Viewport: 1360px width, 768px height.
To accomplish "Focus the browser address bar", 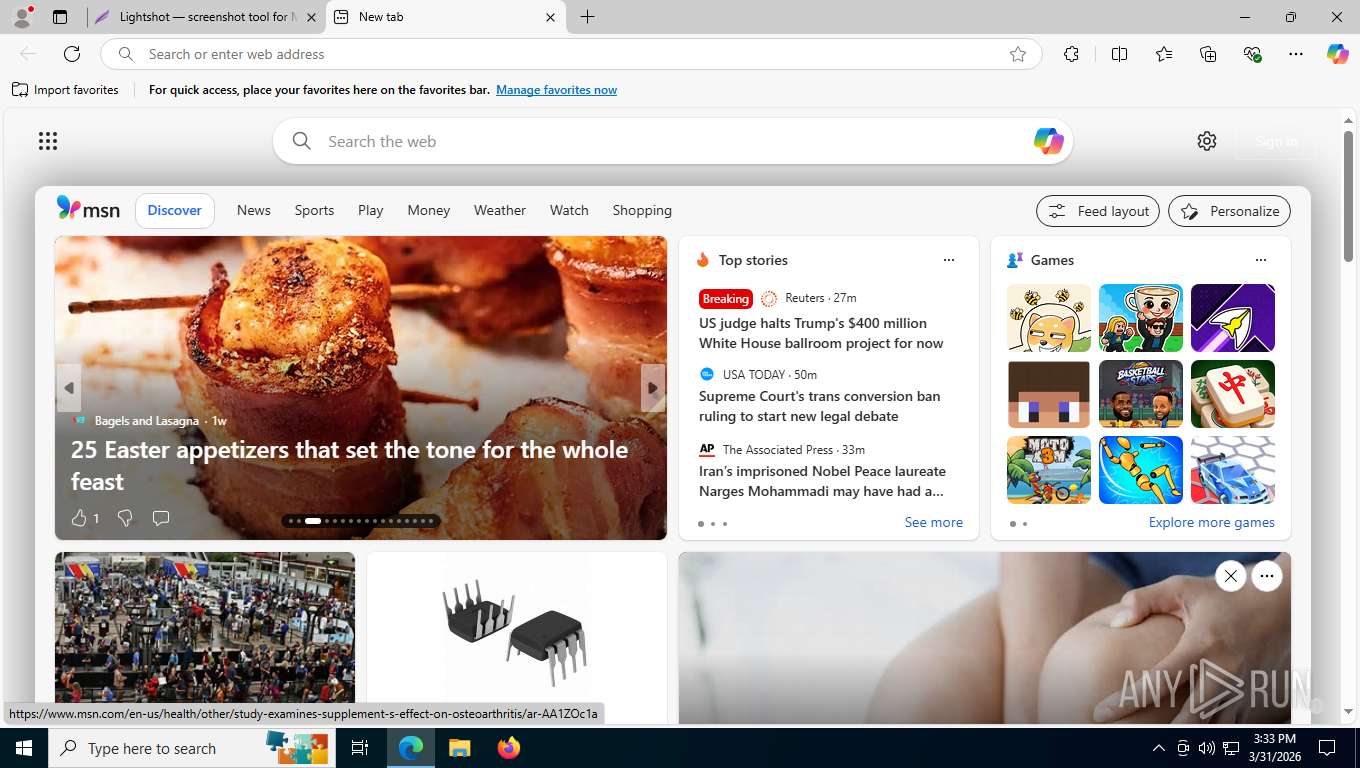I will tap(570, 54).
